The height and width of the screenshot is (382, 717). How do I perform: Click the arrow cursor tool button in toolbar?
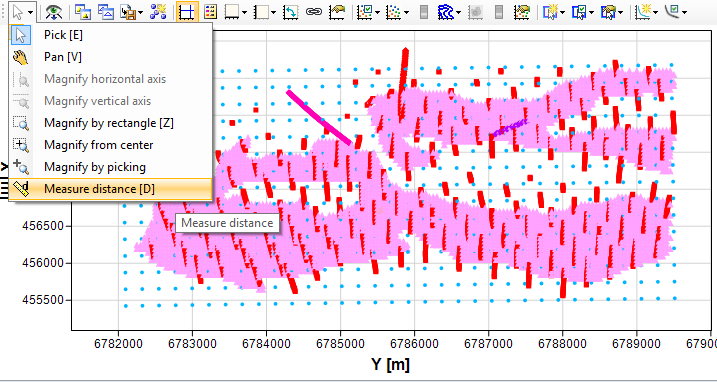[x=17, y=11]
